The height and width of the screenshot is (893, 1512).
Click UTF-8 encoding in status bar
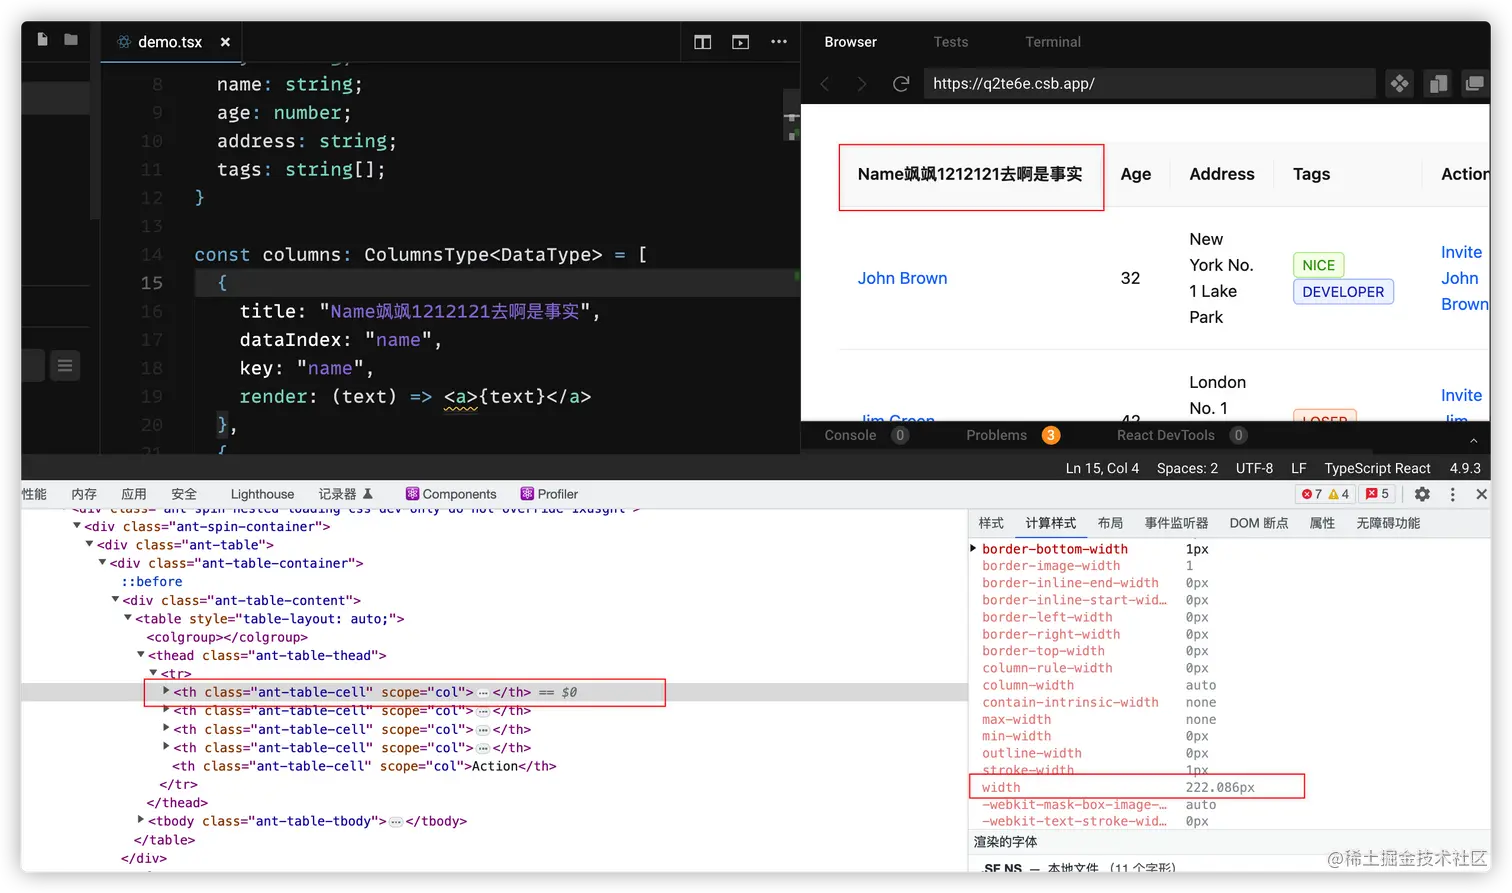[1254, 468]
